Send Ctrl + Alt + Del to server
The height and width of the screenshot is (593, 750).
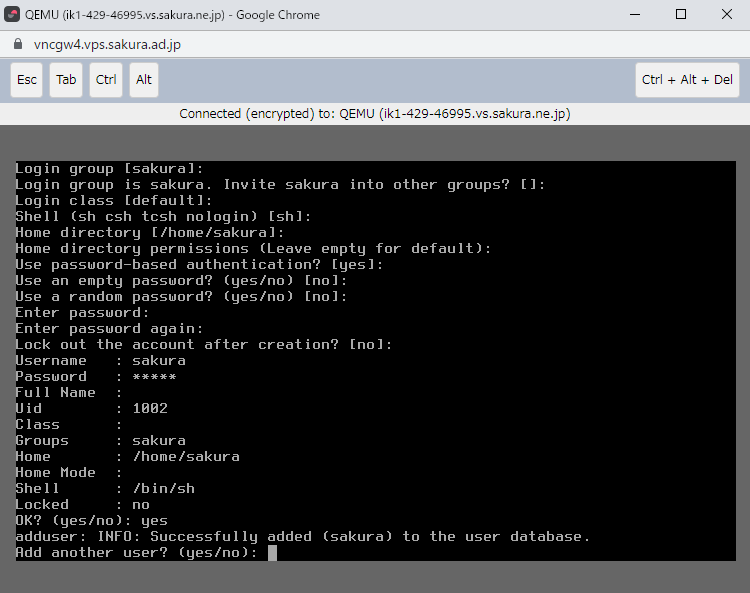tap(687, 80)
